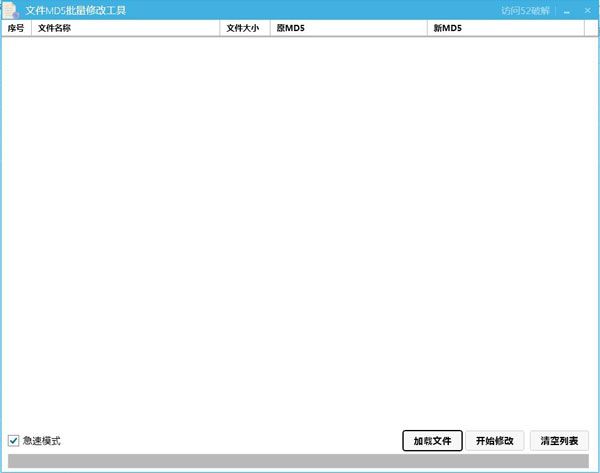Click the 原MD5 column header
The height and width of the screenshot is (473, 600).
(348, 29)
